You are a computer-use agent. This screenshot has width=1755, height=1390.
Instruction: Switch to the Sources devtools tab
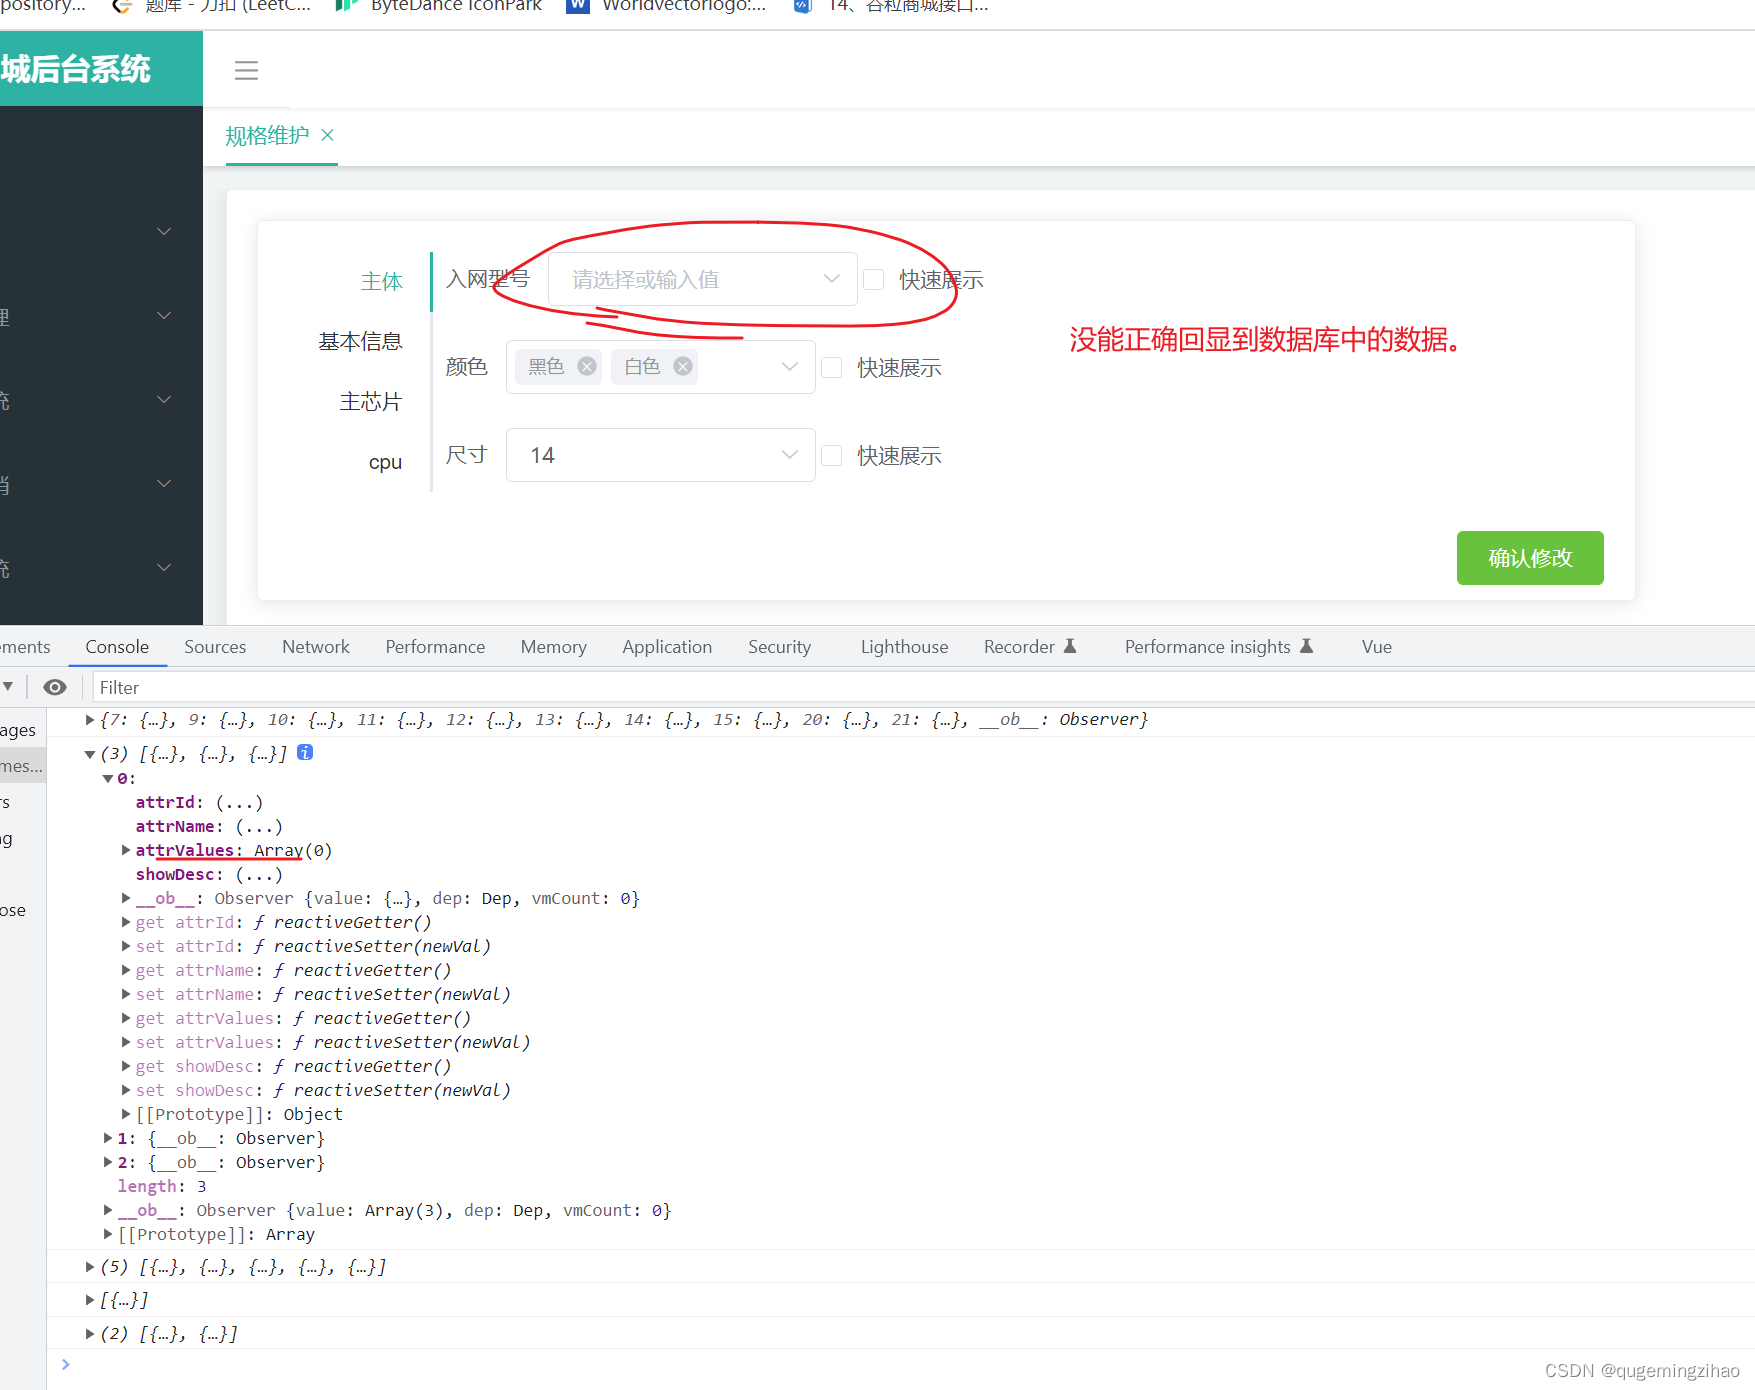(215, 647)
